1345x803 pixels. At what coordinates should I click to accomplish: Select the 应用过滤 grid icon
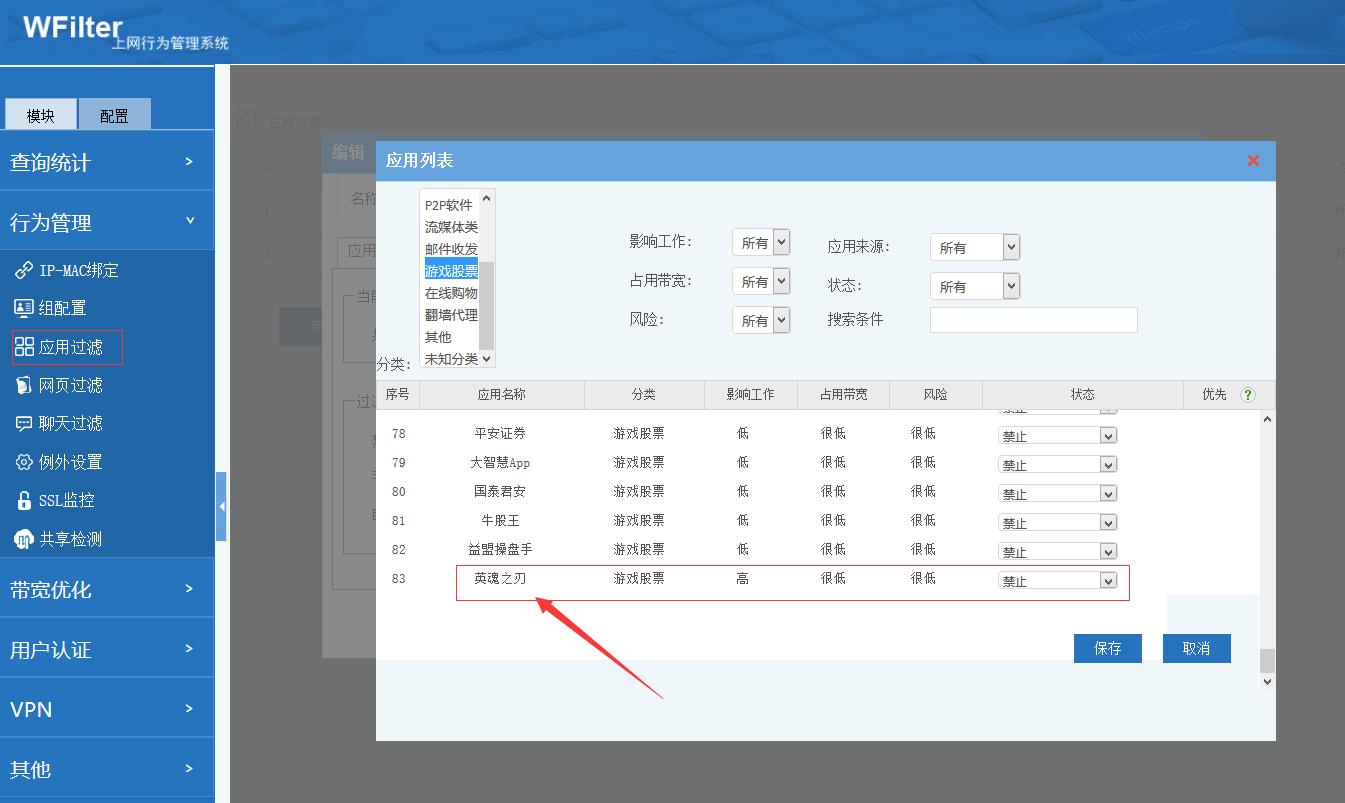coord(24,347)
